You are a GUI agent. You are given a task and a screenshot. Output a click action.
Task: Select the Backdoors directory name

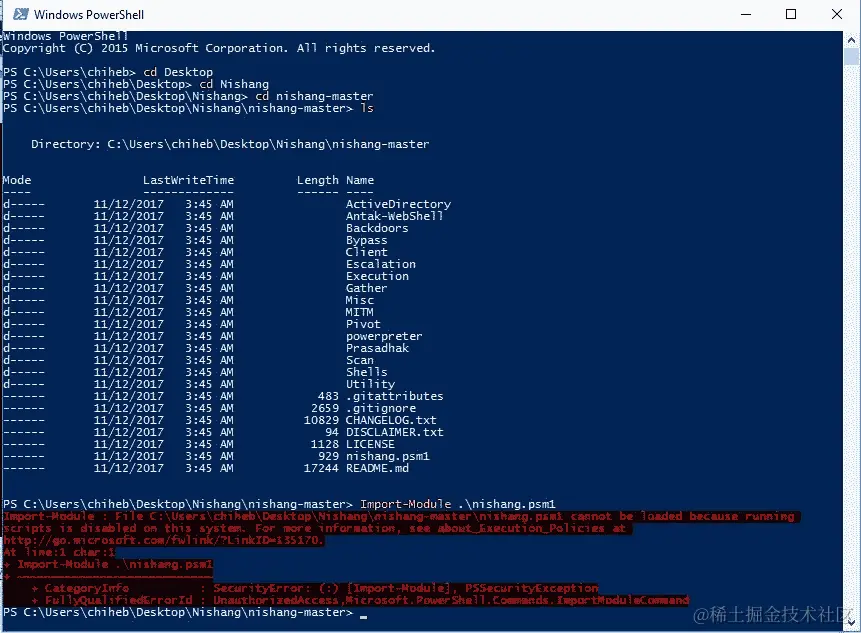click(377, 228)
